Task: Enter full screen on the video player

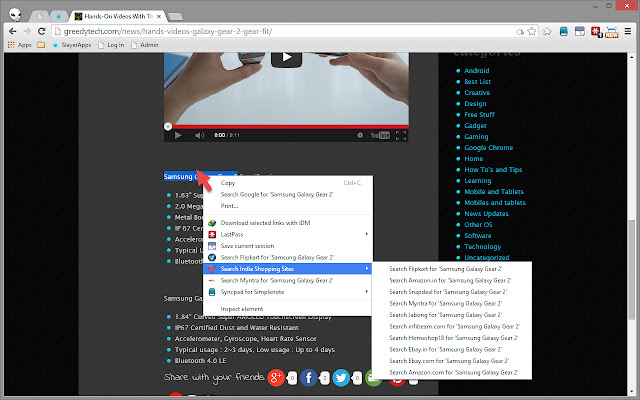Action: 401,135
